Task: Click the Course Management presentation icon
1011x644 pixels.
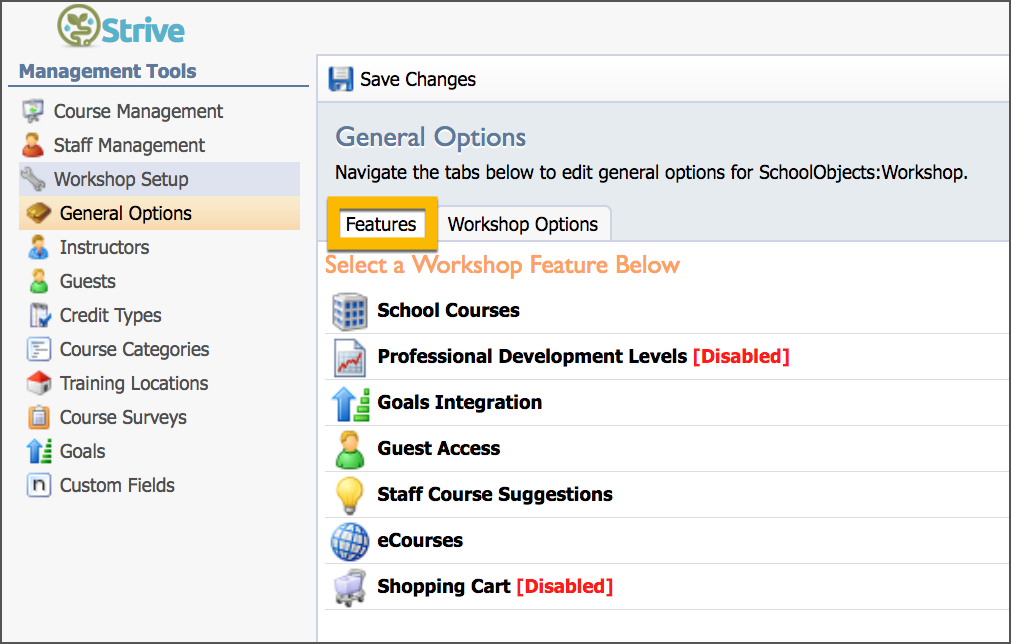Action: click(x=33, y=111)
